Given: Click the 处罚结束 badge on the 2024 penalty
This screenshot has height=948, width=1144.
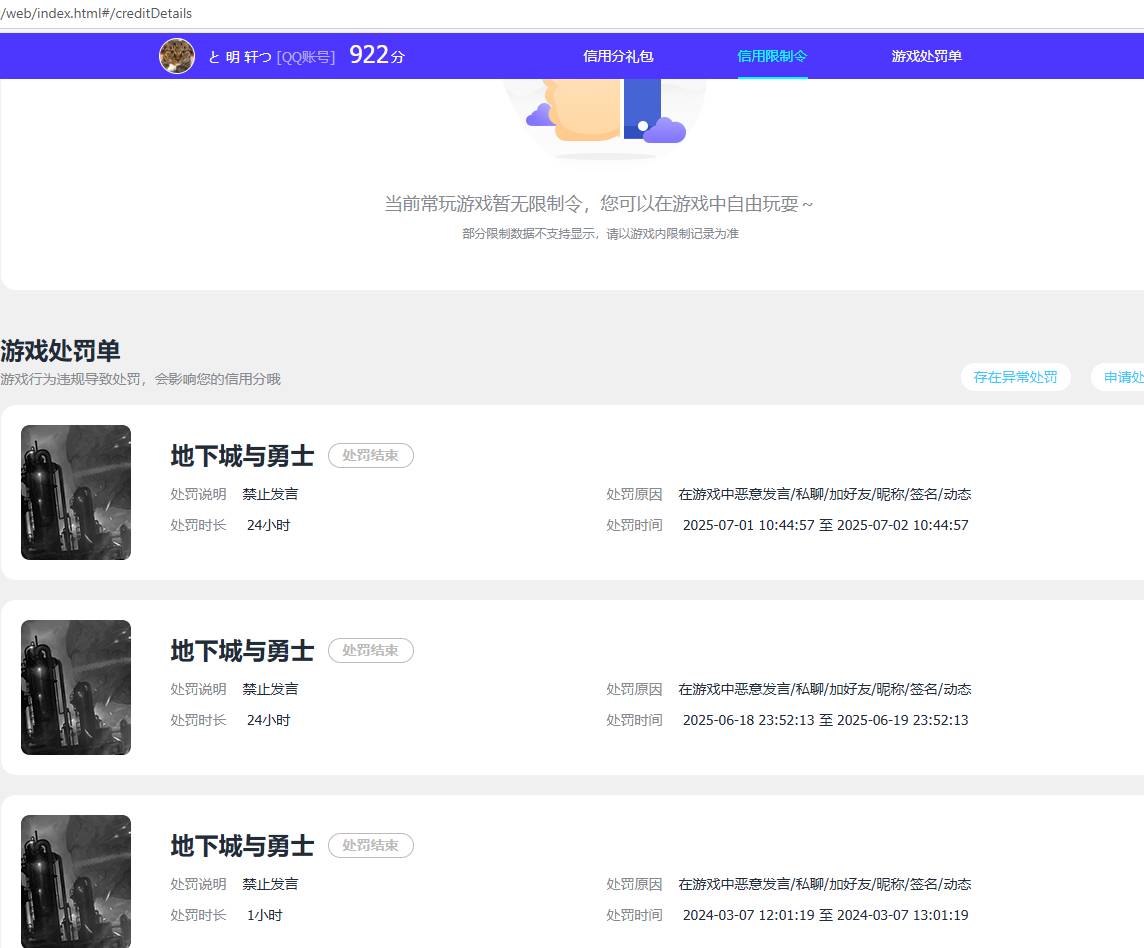Looking at the screenshot, I should pyautogui.click(x=371, y=845).
